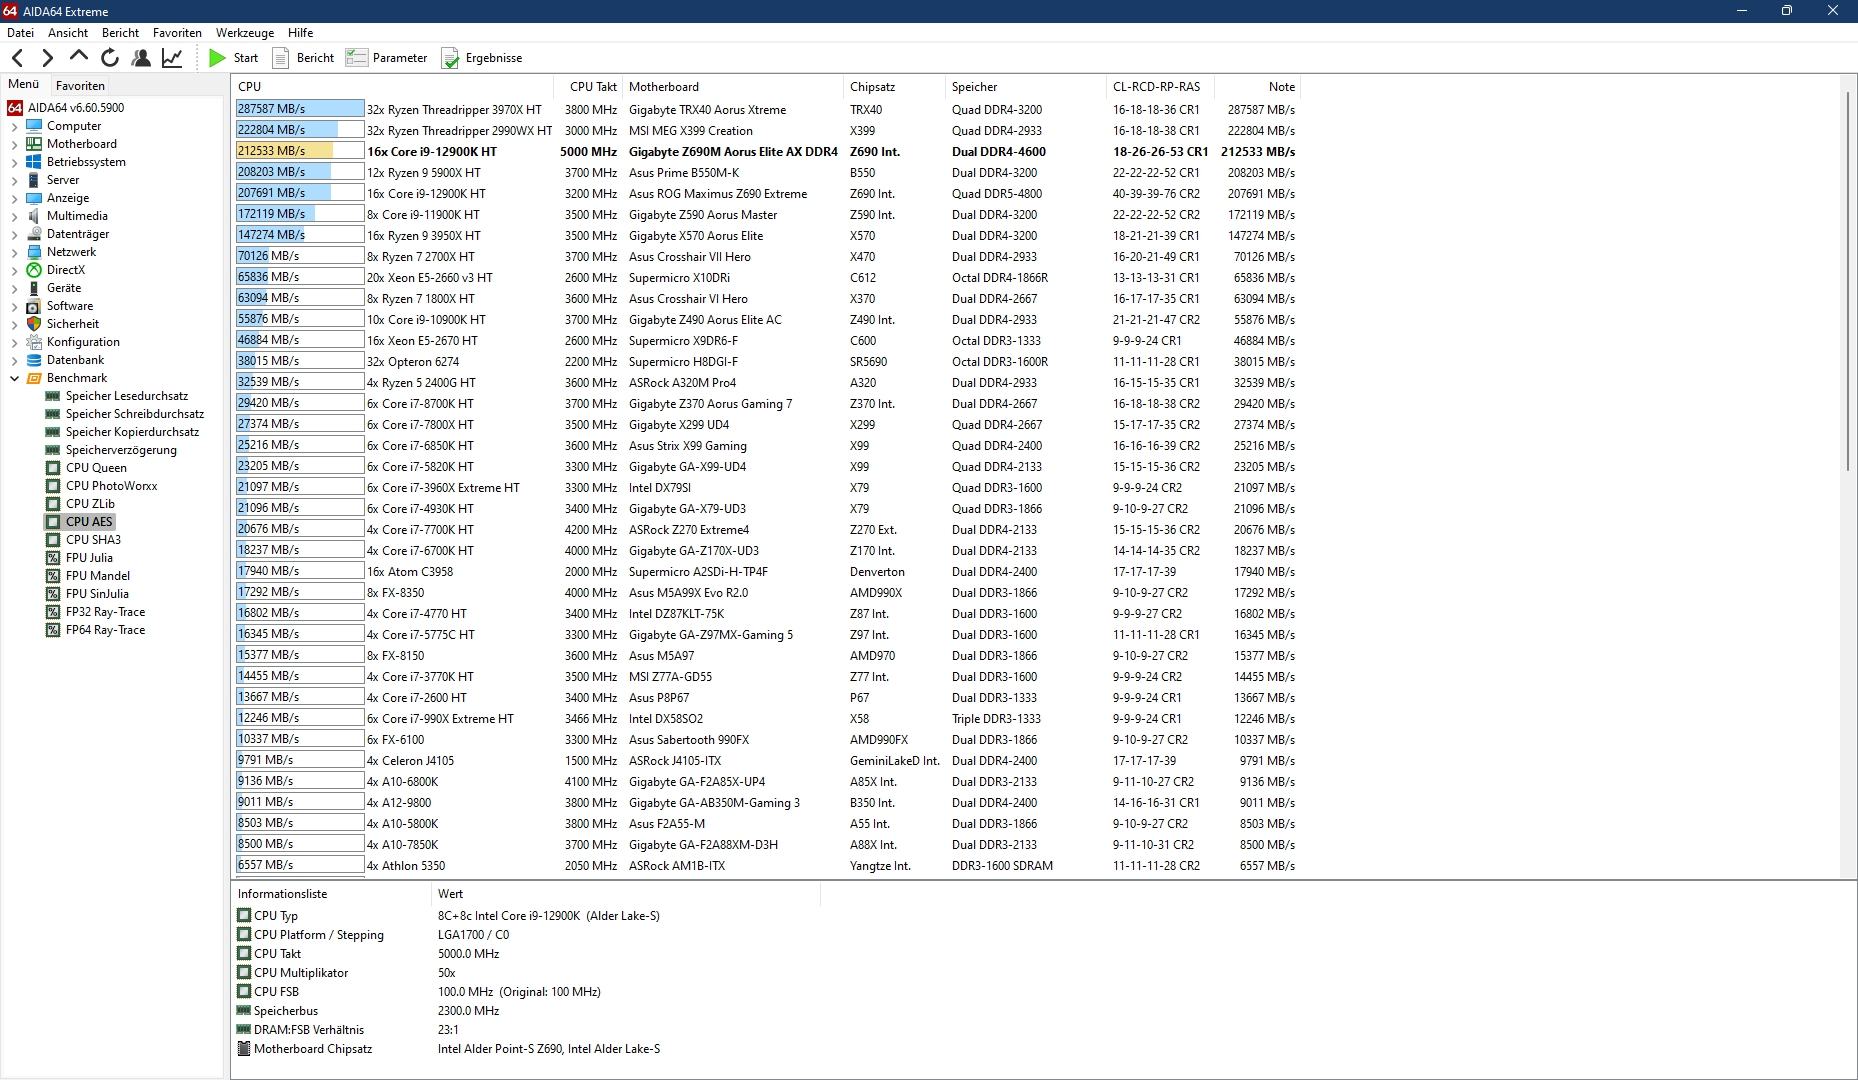Open the Favoriten menu in the menu bar
1858x1080 pixels.
(177, 33)
